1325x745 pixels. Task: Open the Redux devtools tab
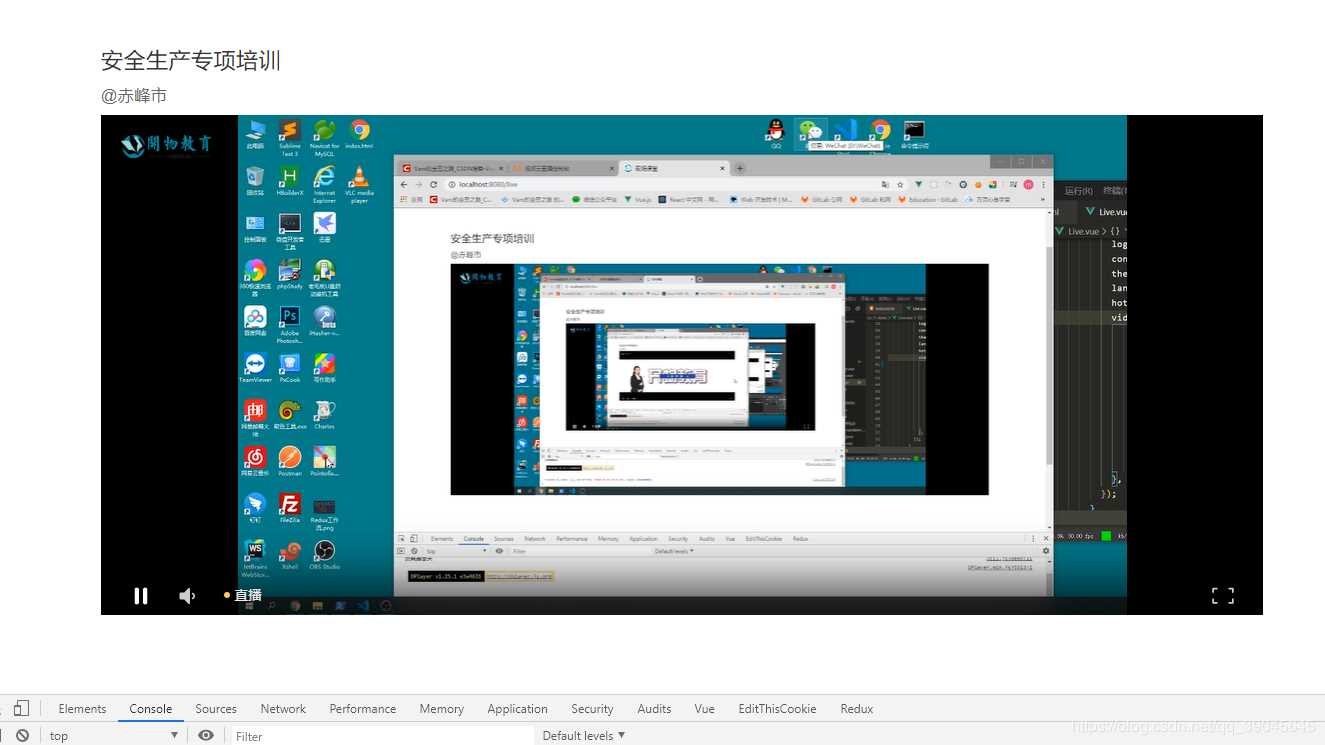tap(857, 709)
